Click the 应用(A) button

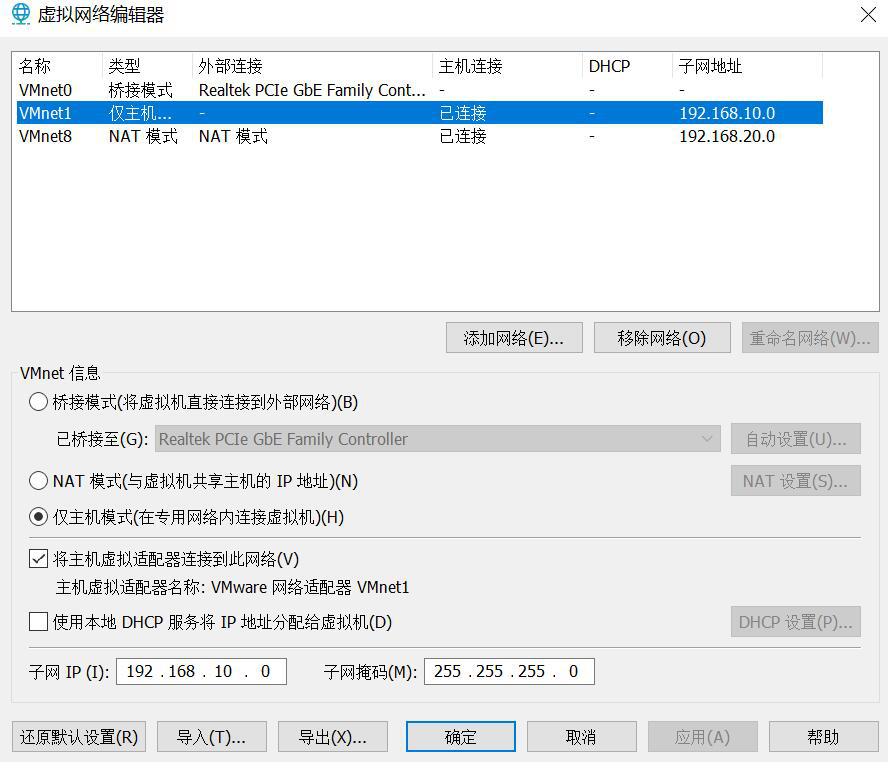(702, 737)
